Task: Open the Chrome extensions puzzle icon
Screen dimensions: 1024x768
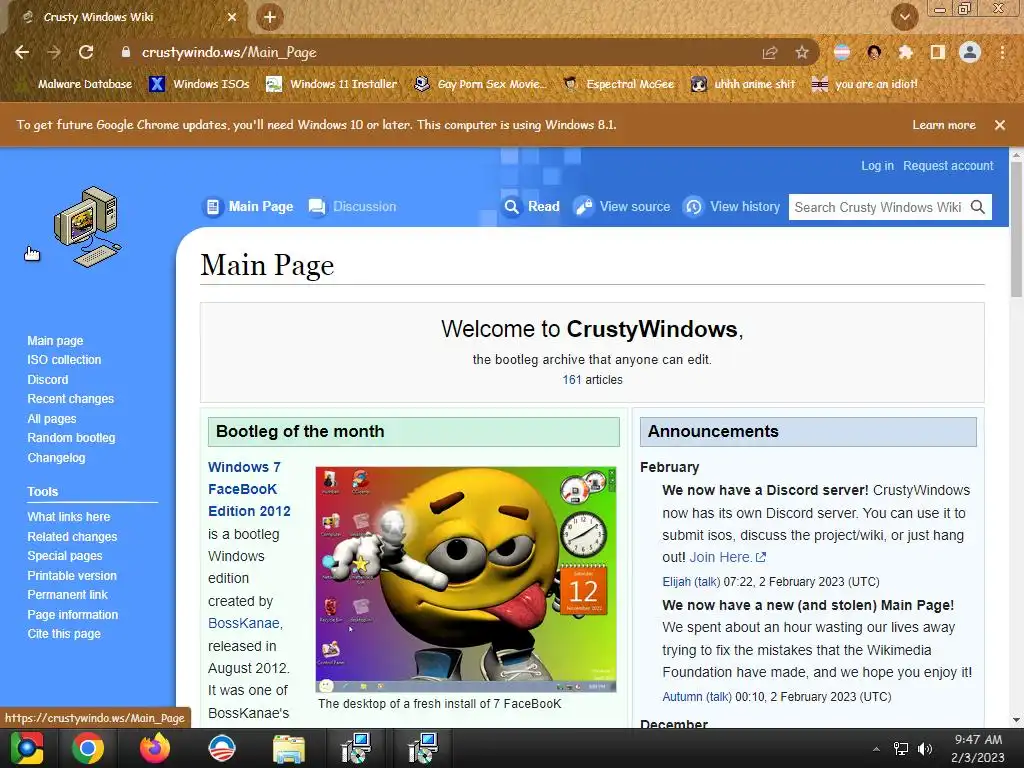Action: (x=906, y=52)
